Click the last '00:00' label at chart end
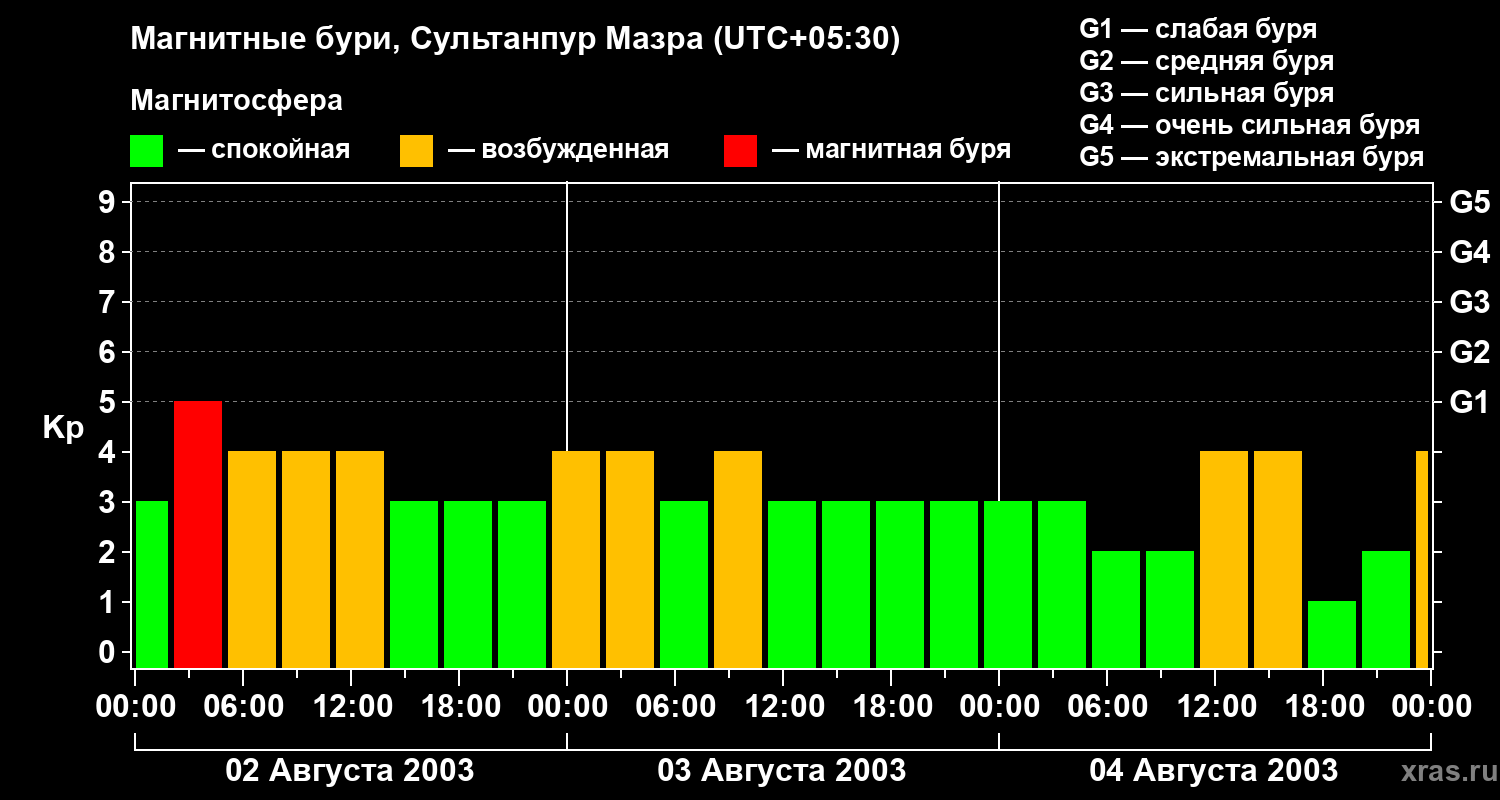The height and width of the screenshot is (800, 1500). pyautogui.click(x=1431, y=707)
